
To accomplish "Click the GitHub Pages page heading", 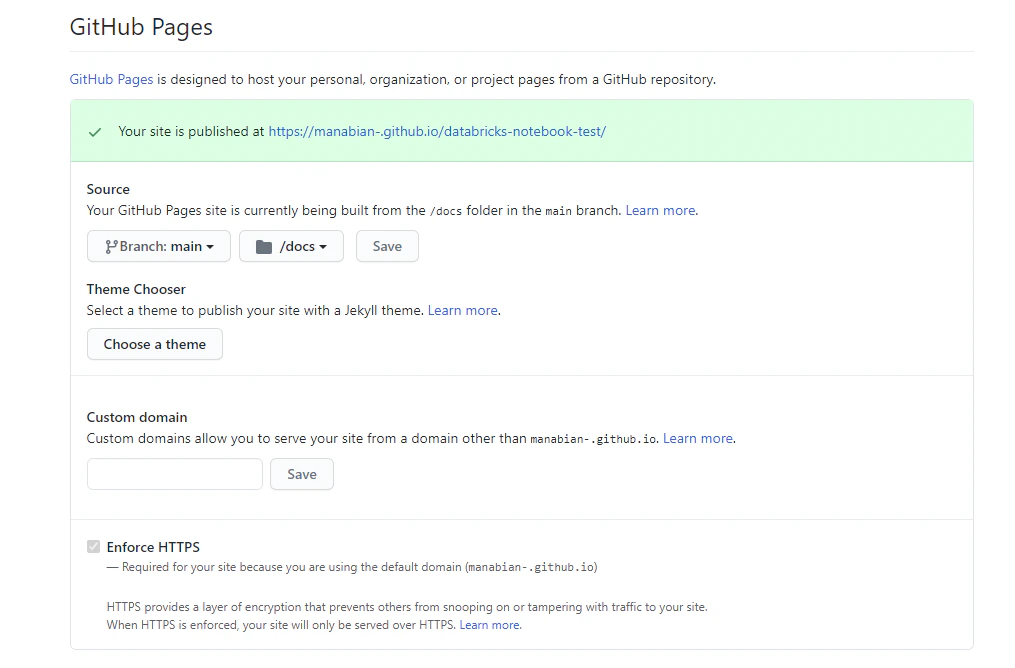I will click(141, 27).
